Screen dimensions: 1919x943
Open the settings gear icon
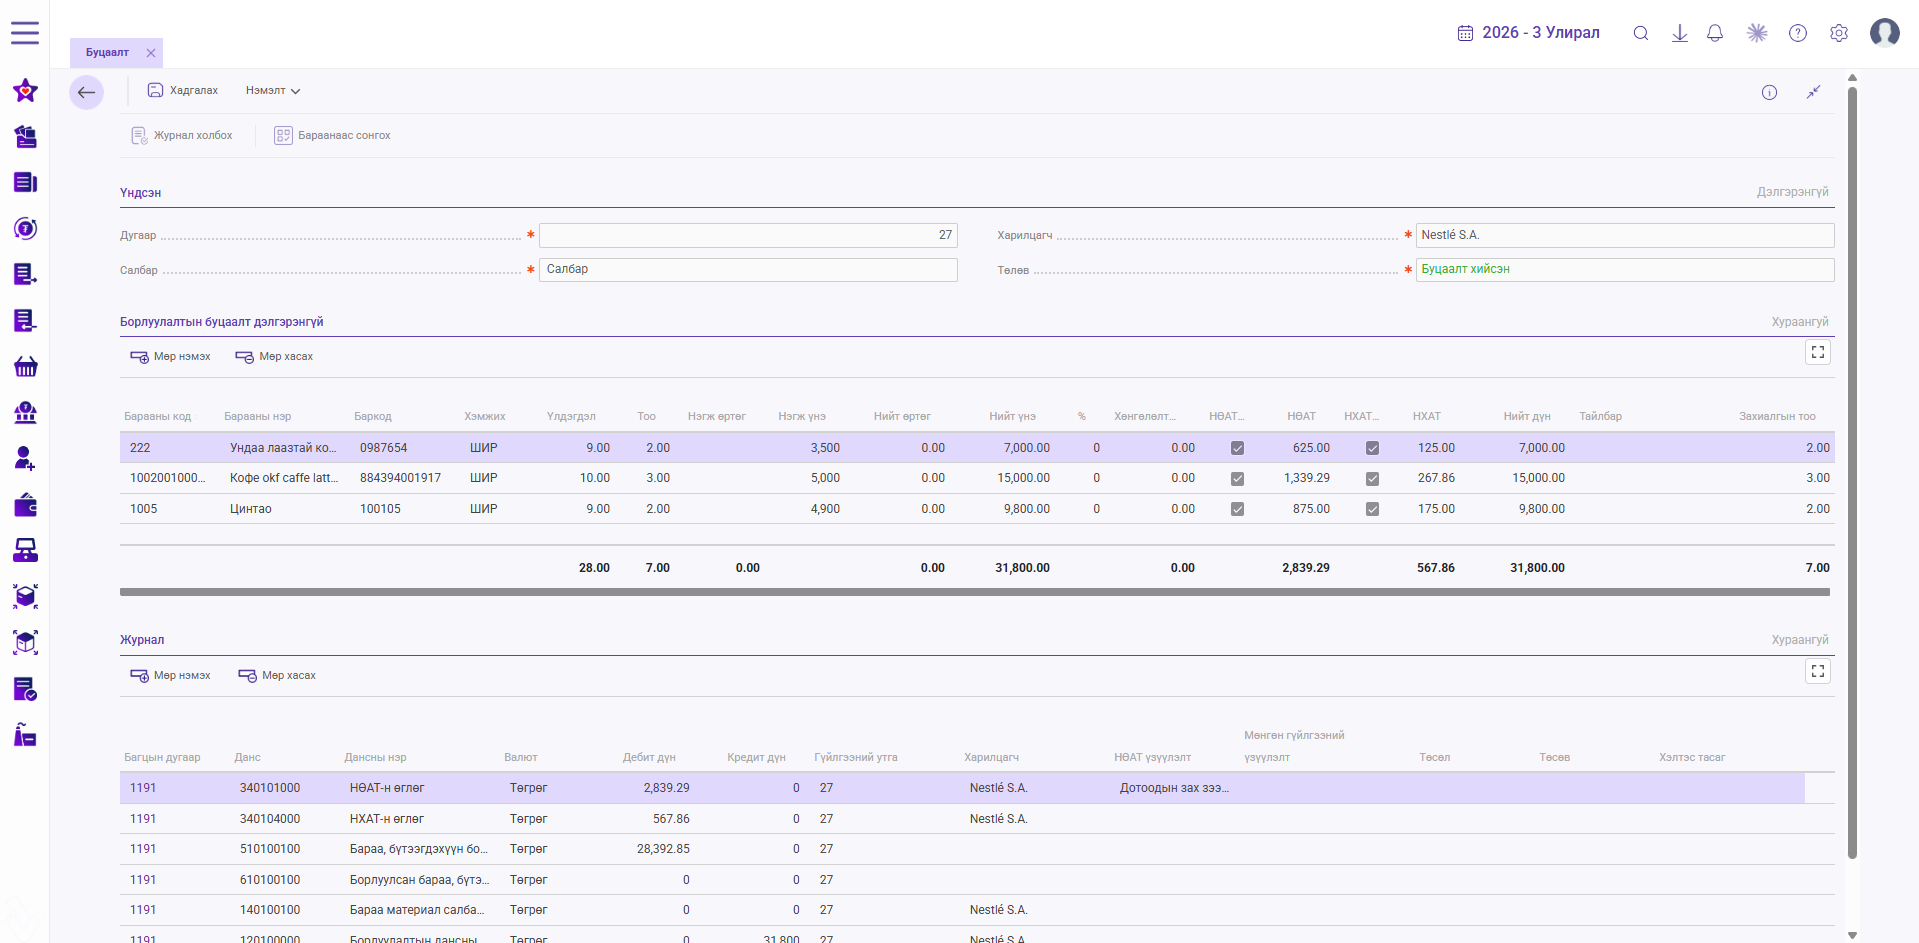[x=1839, y=33]
